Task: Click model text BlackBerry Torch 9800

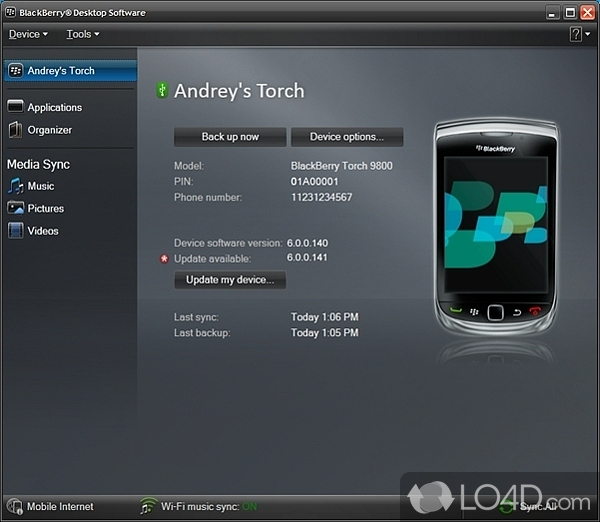Action: click(341, 166)
